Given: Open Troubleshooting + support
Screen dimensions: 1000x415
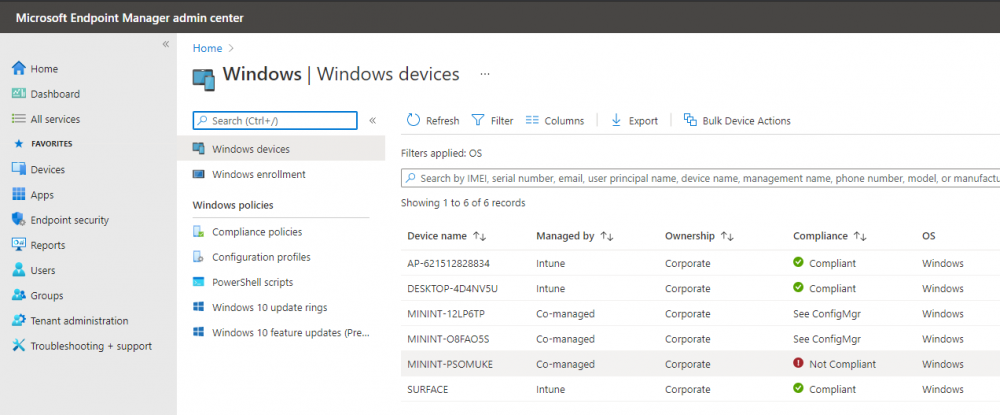Looking at the screenshot, I should tap(82, 346).
